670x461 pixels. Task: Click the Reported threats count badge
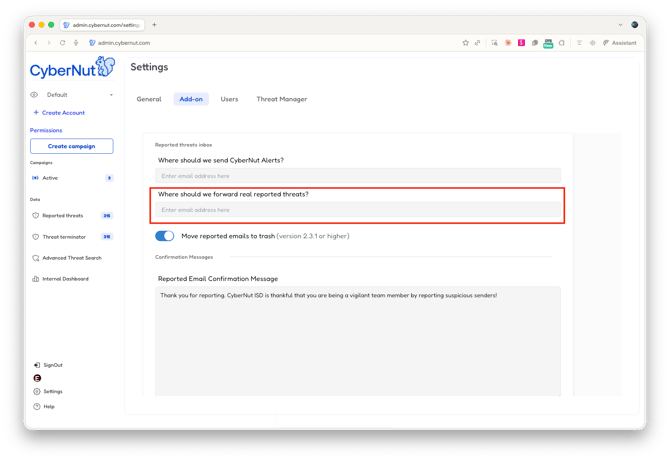tap(107, 216)
